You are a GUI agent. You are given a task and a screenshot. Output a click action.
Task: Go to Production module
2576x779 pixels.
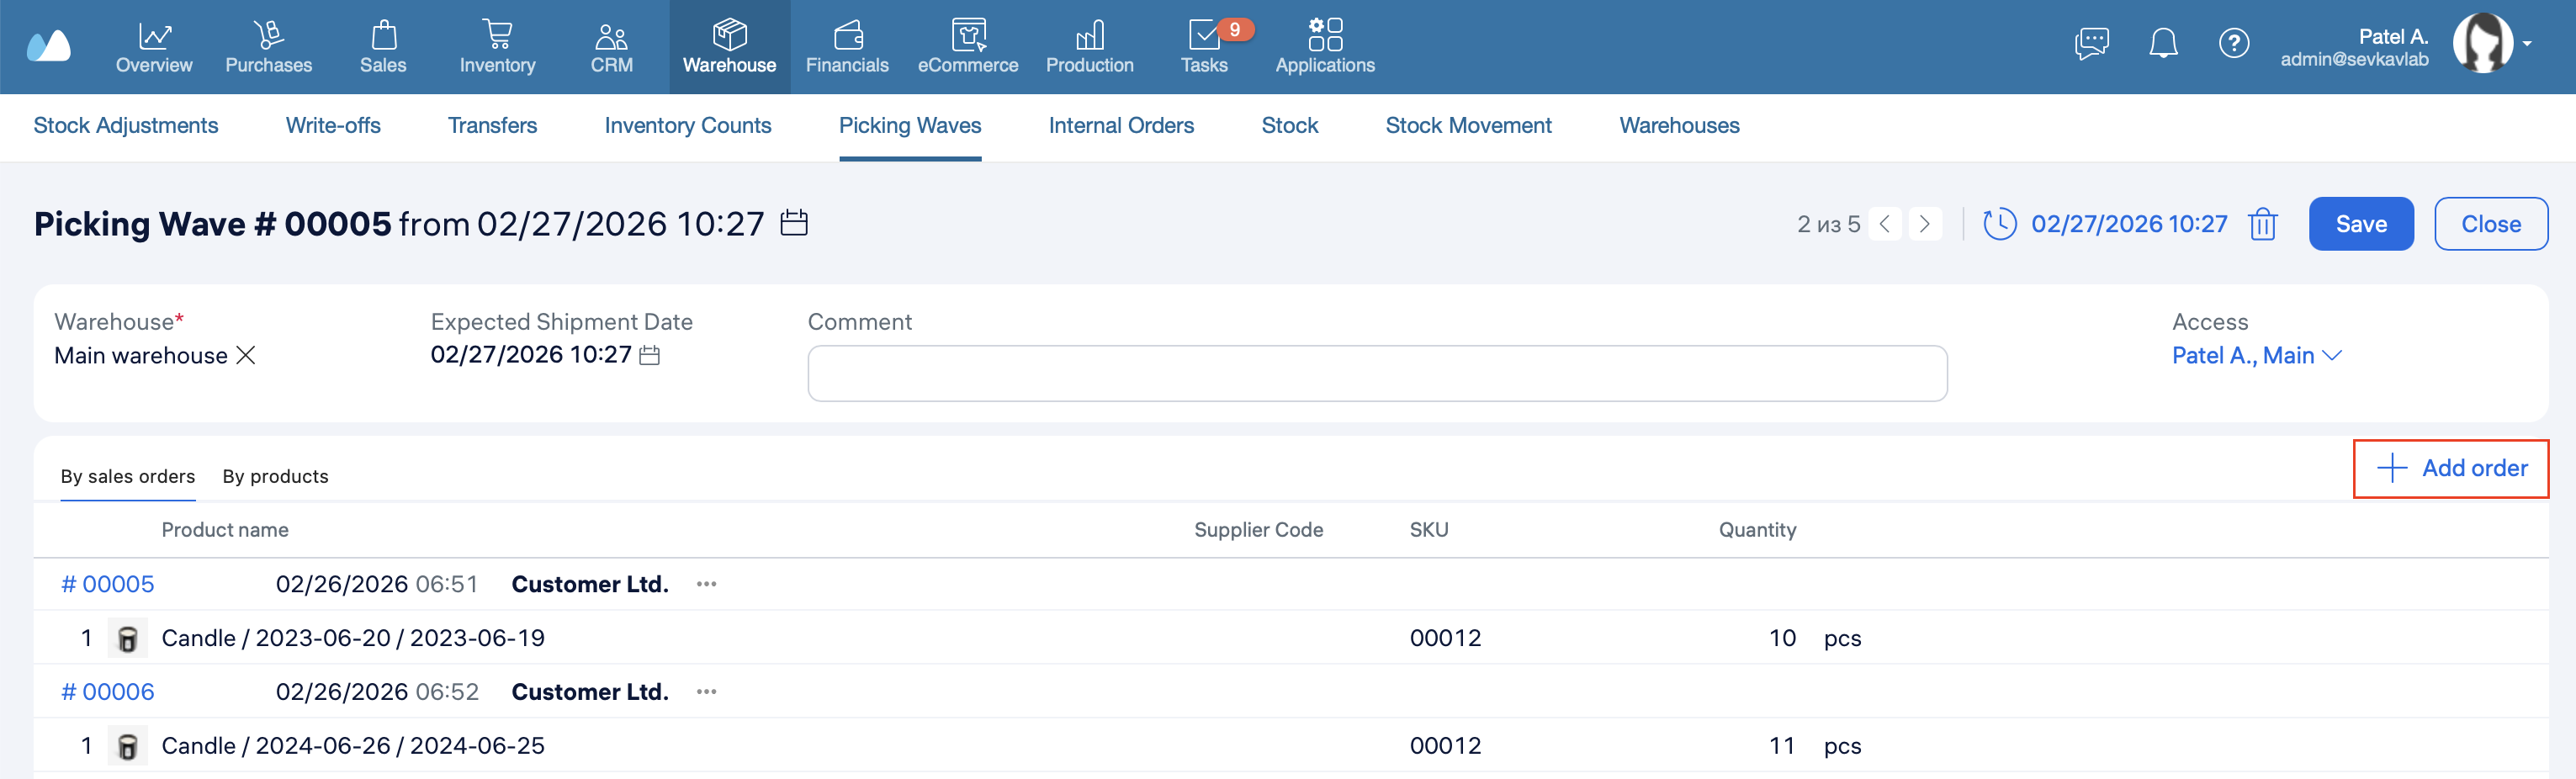tap(1089, 47)
